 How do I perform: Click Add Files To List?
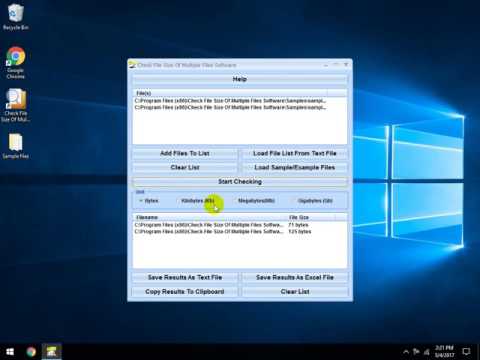click(185, 153)
